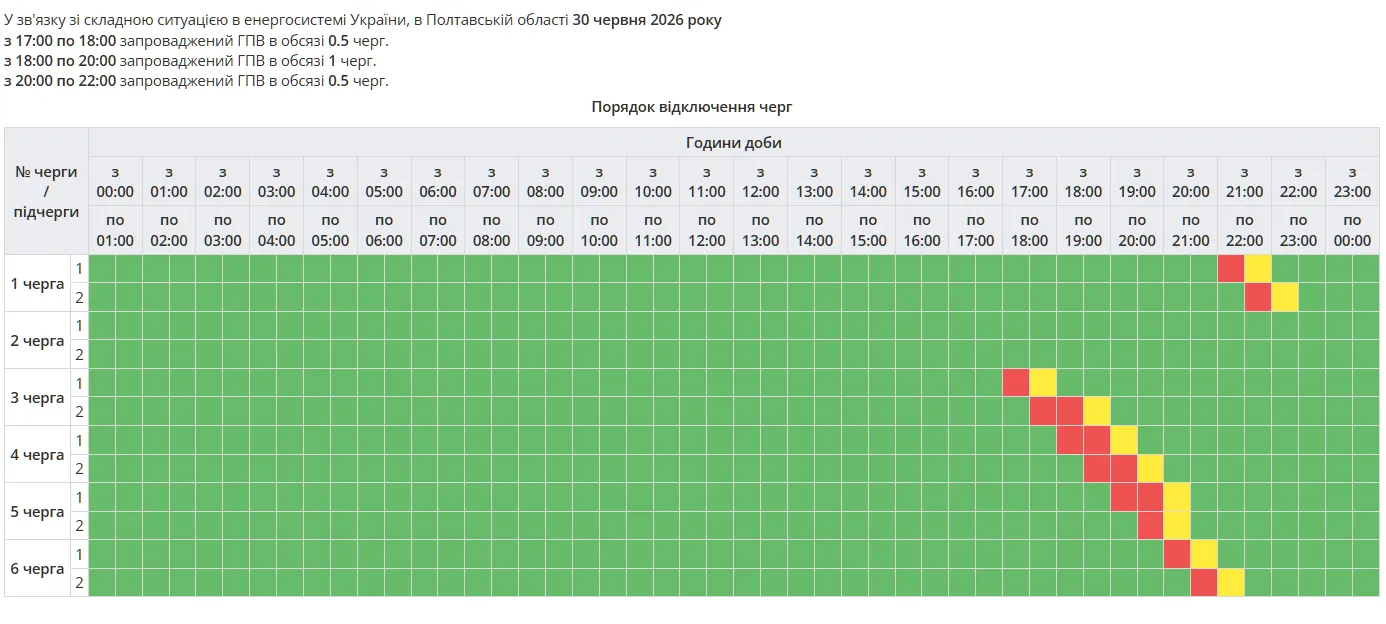Screen dimensions: 1386x624
Task: Click the 'по 23:00' header cell
Action: [x=1298, y=230]
